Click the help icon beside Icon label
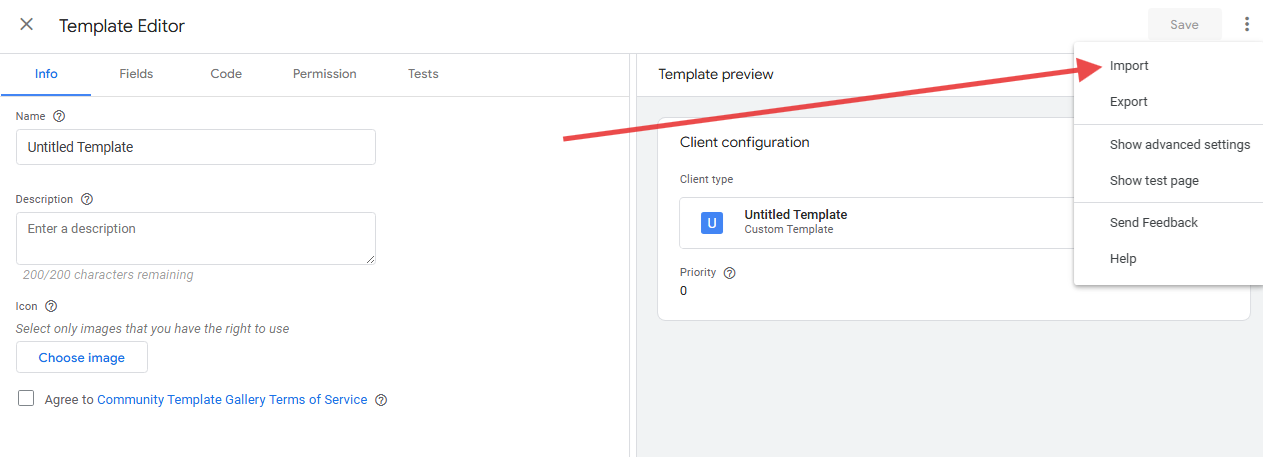 [x=51, y=306]
